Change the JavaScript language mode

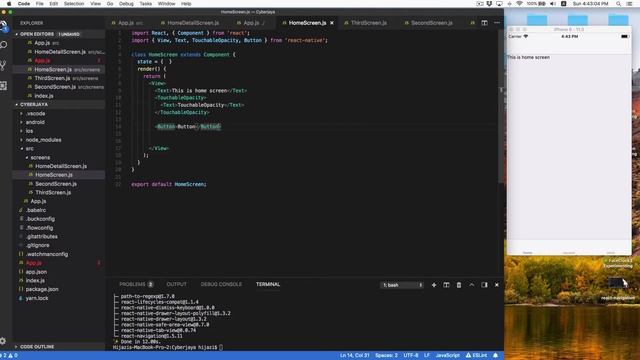pyautogui.click(x=447, y=356)
